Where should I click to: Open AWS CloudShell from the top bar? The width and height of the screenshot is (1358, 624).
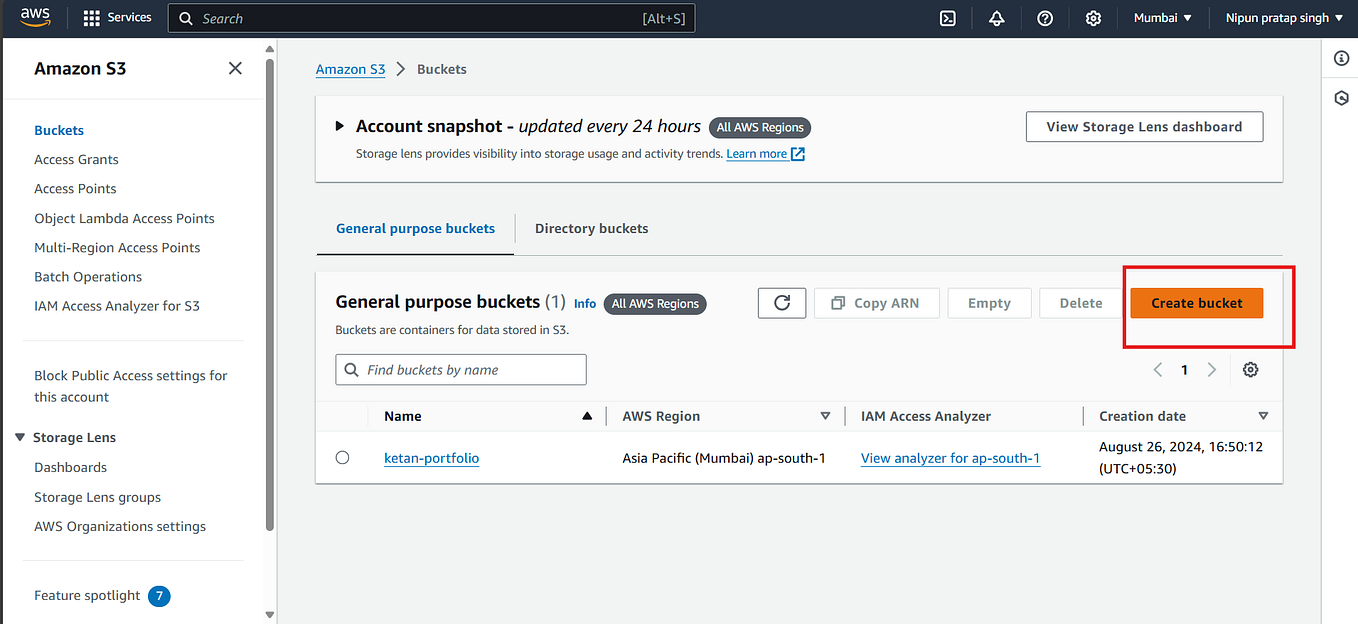947,18
